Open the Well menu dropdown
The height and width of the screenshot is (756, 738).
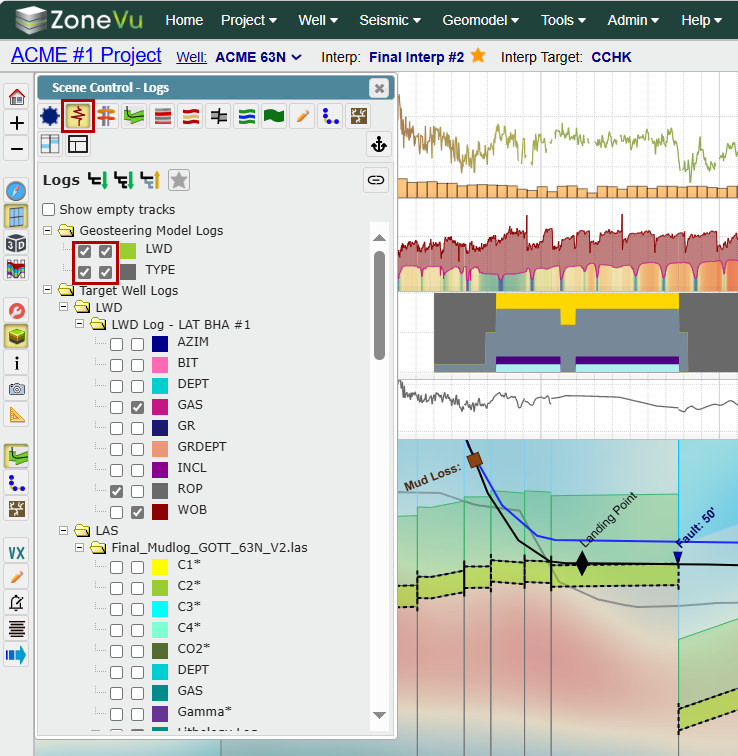318,20
